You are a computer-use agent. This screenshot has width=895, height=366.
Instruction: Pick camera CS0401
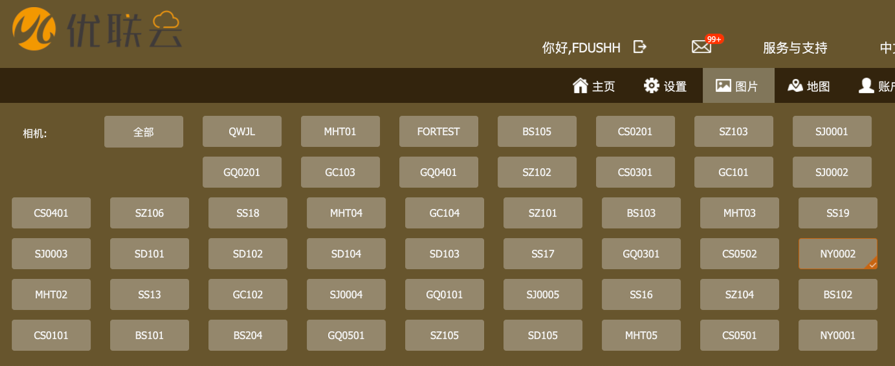tap(51, 213)
